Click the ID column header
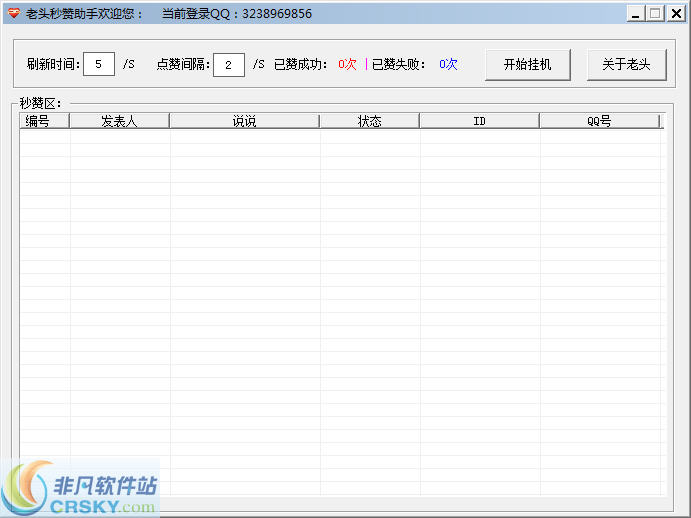The width and height of the screenshot is (691, 518). [x=479, y=121]
